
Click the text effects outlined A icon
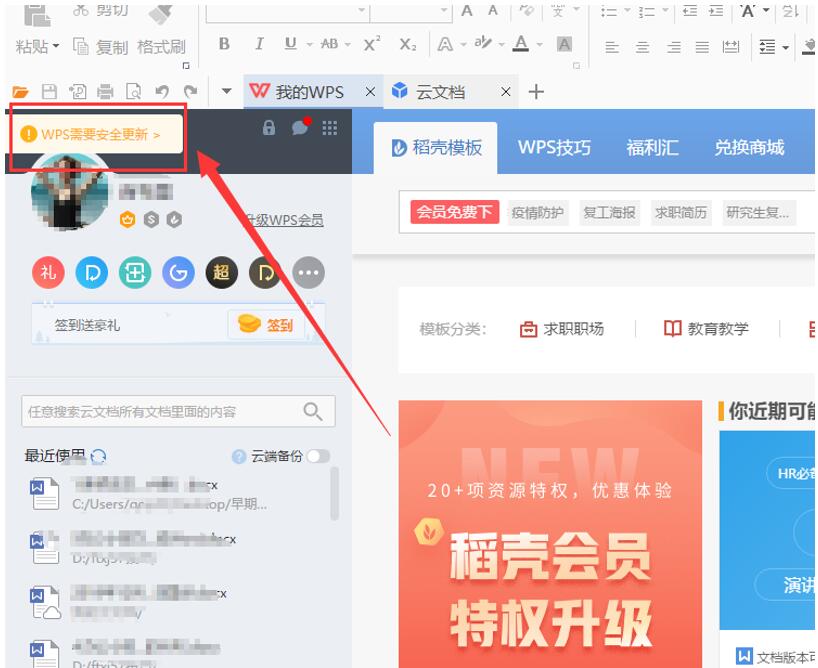(x=444, y=44)
